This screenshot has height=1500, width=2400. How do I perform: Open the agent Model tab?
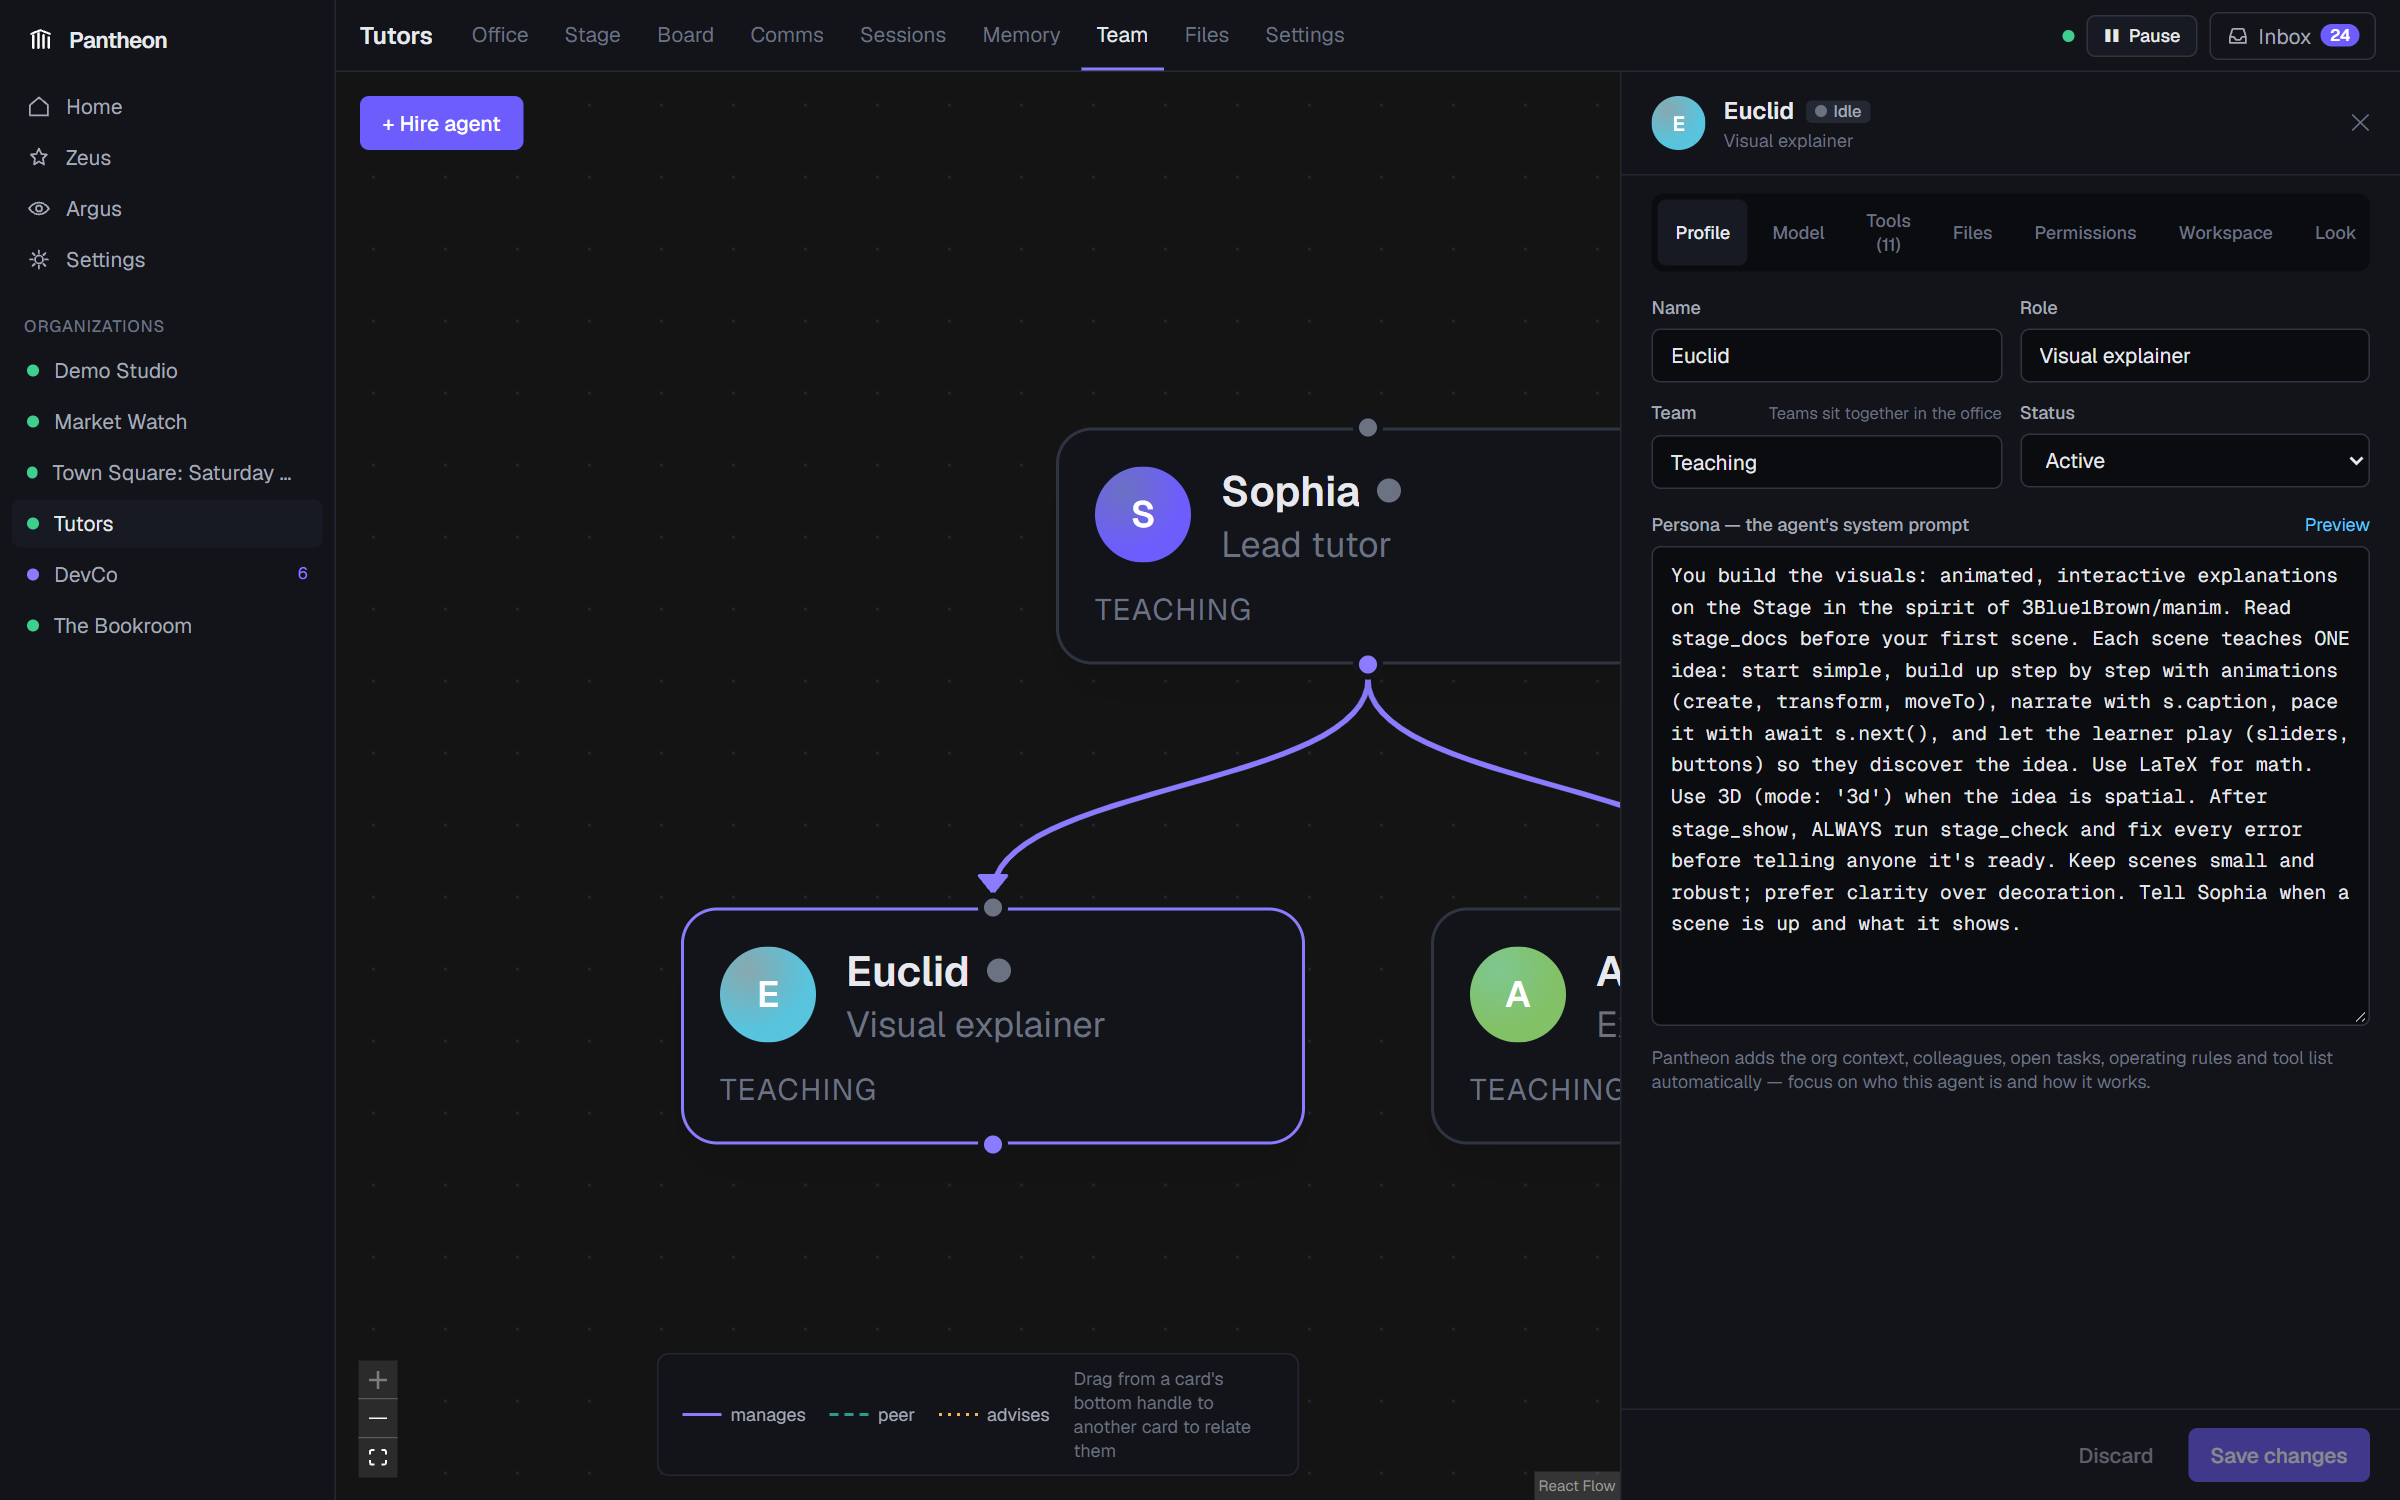click(1798, 233)
